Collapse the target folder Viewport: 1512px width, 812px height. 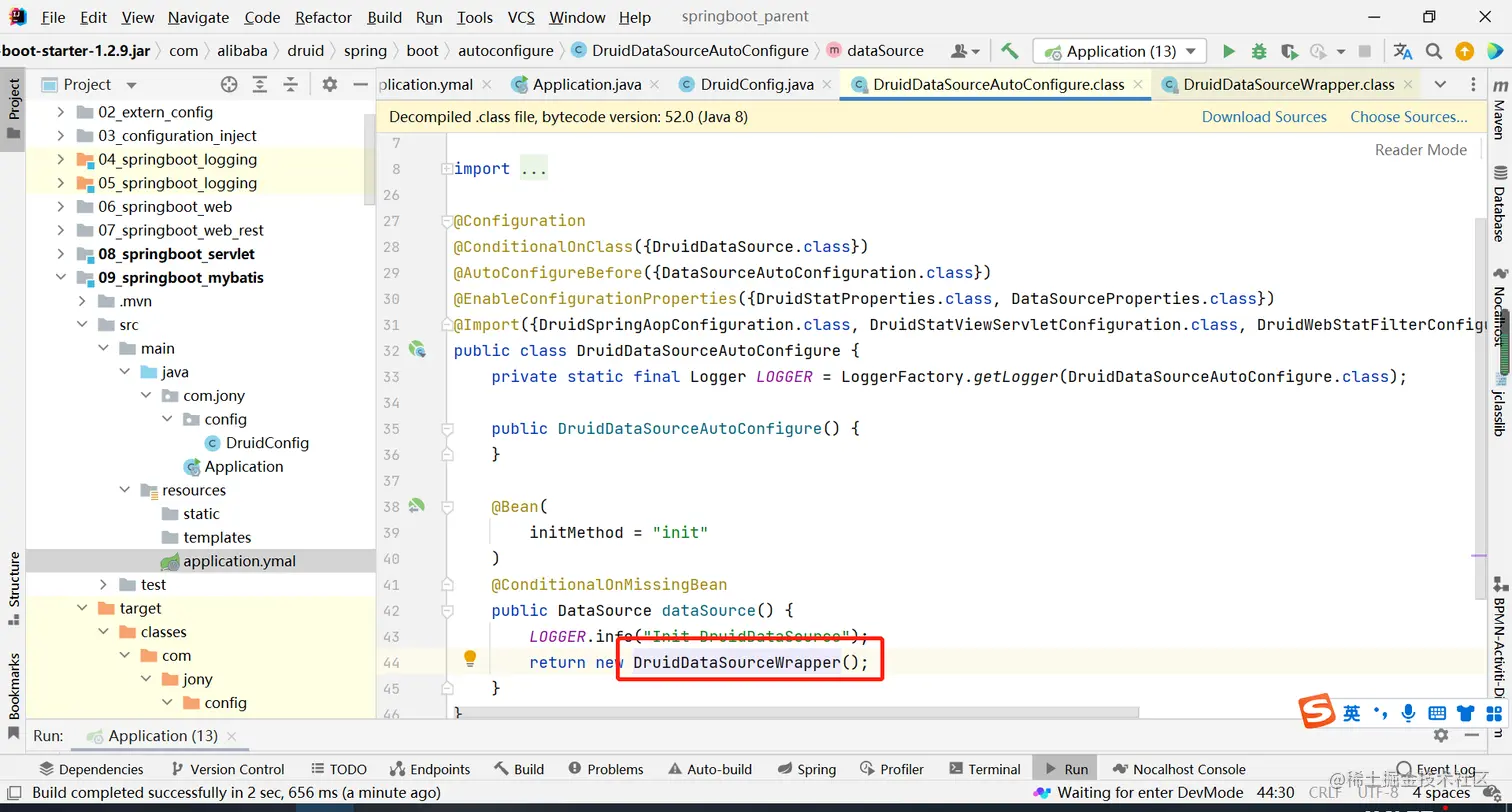click(82, 608)
